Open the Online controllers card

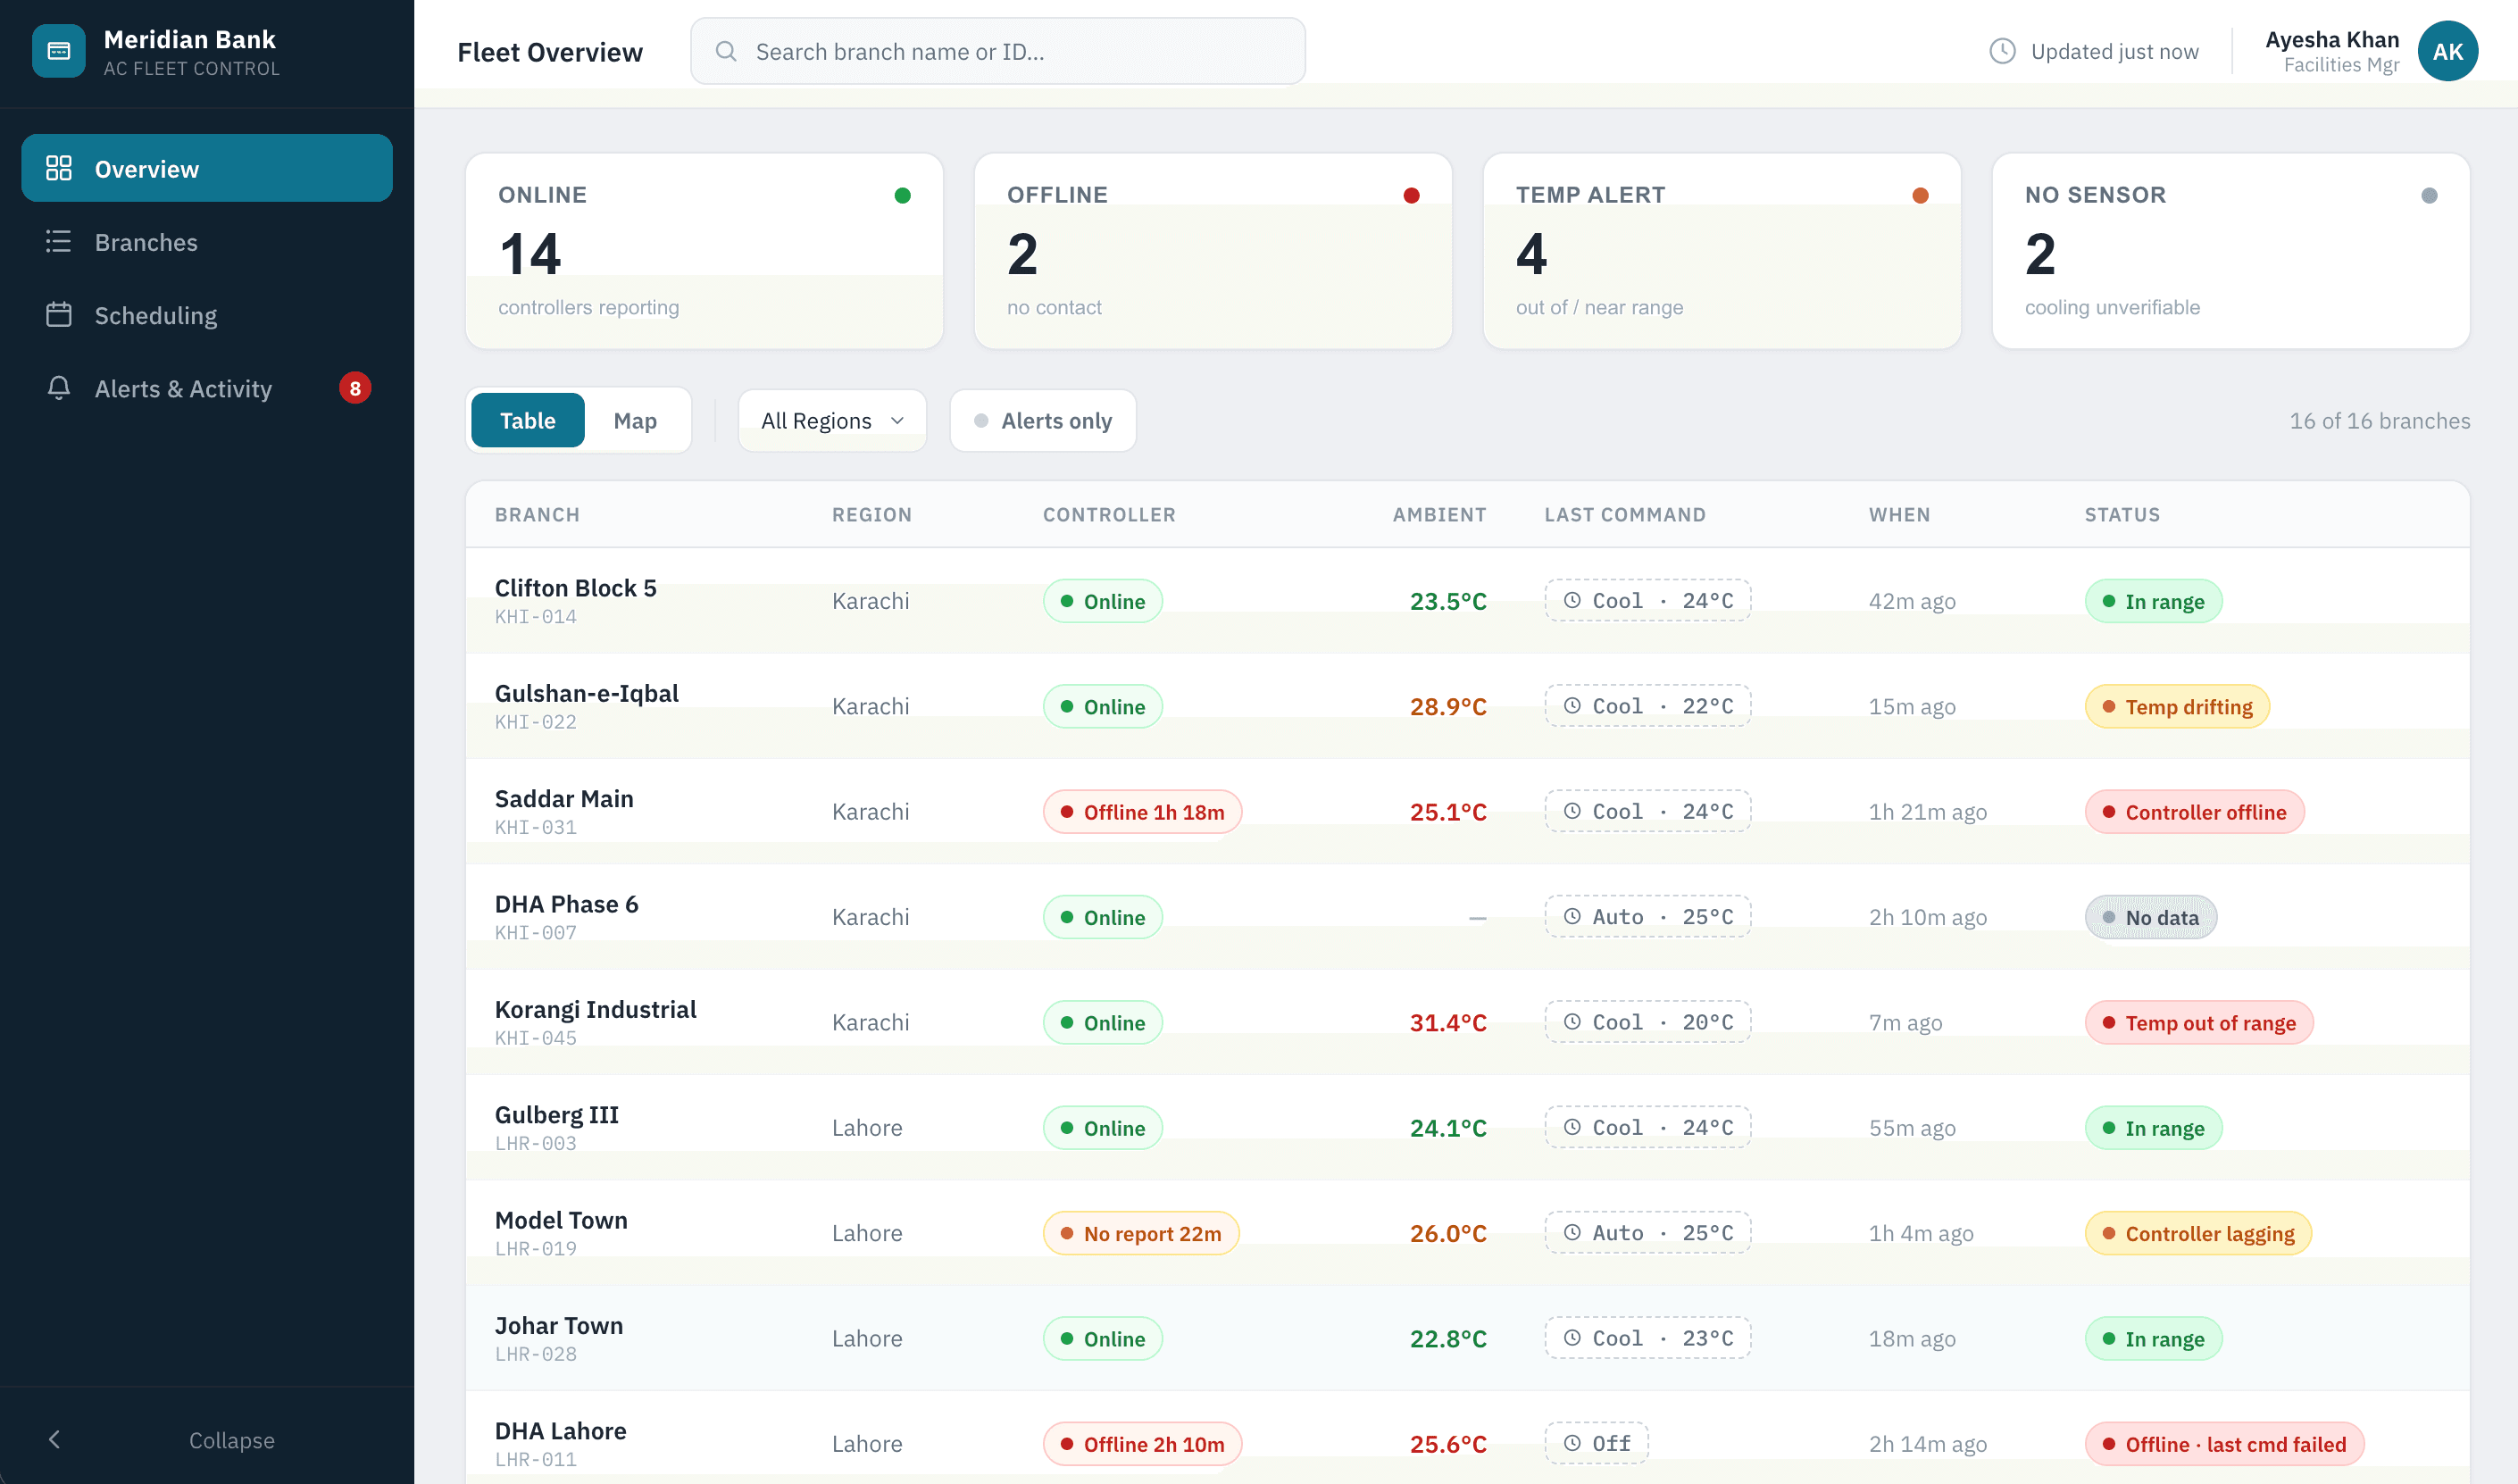[704, 251]
